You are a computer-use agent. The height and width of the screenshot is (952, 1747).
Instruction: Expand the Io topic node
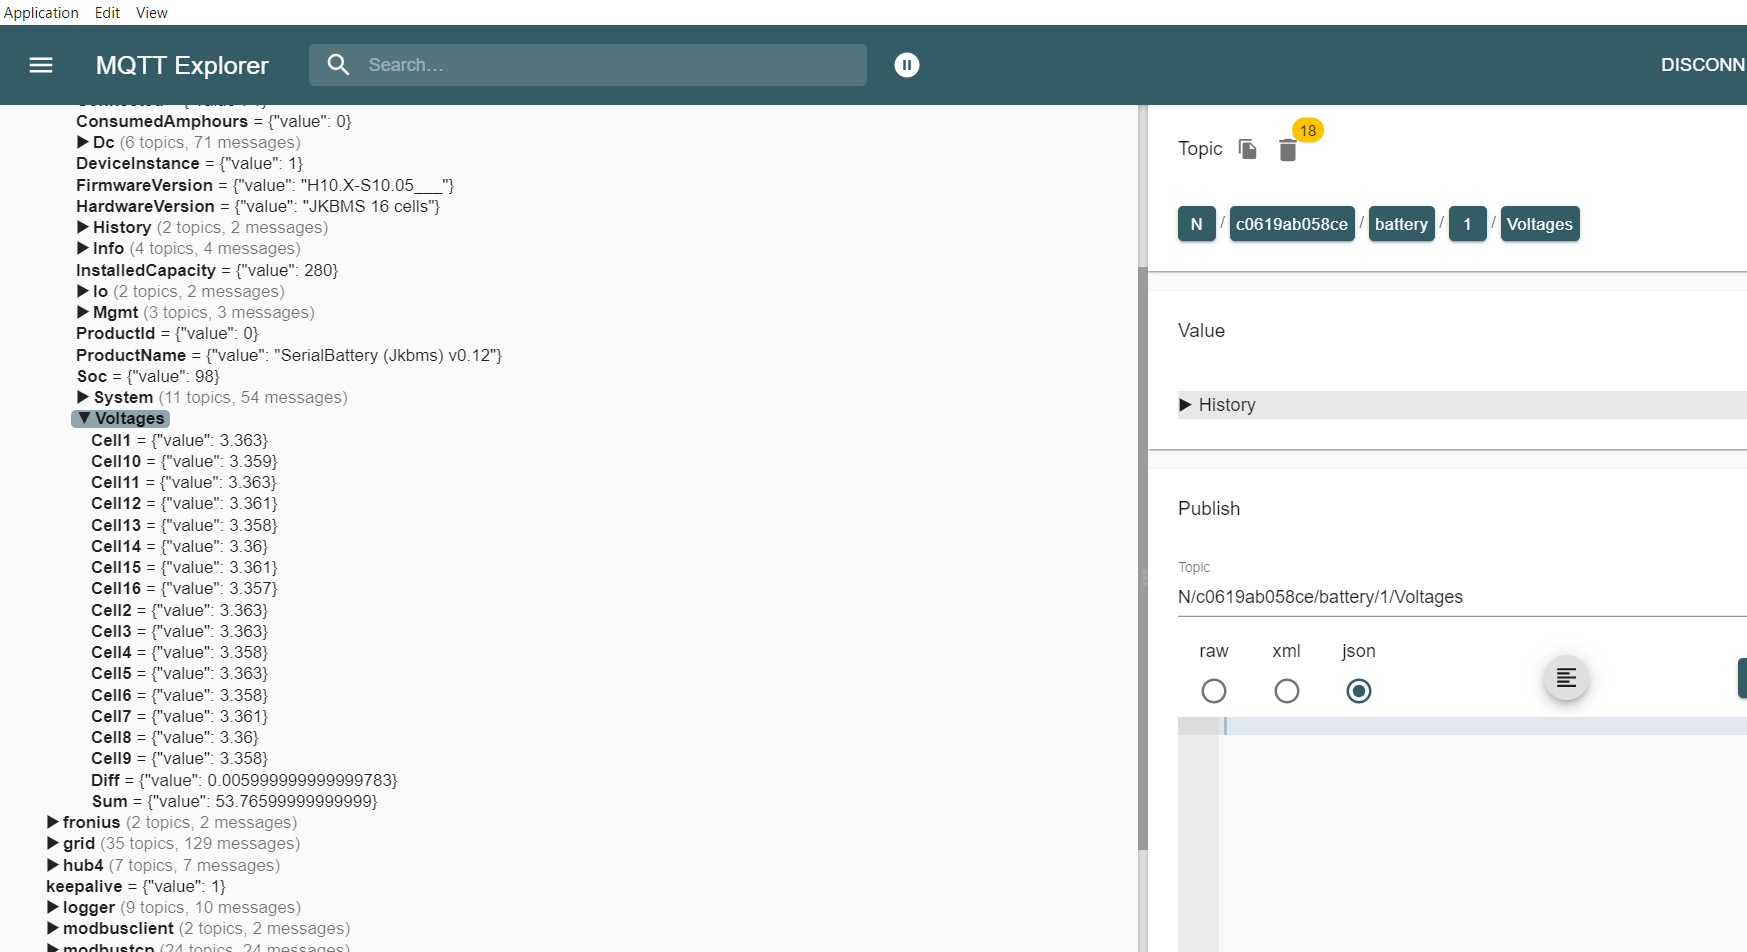(83, 291)
